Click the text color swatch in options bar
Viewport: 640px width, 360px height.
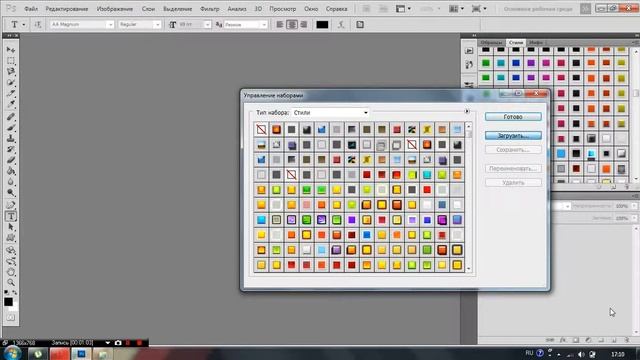322,24
